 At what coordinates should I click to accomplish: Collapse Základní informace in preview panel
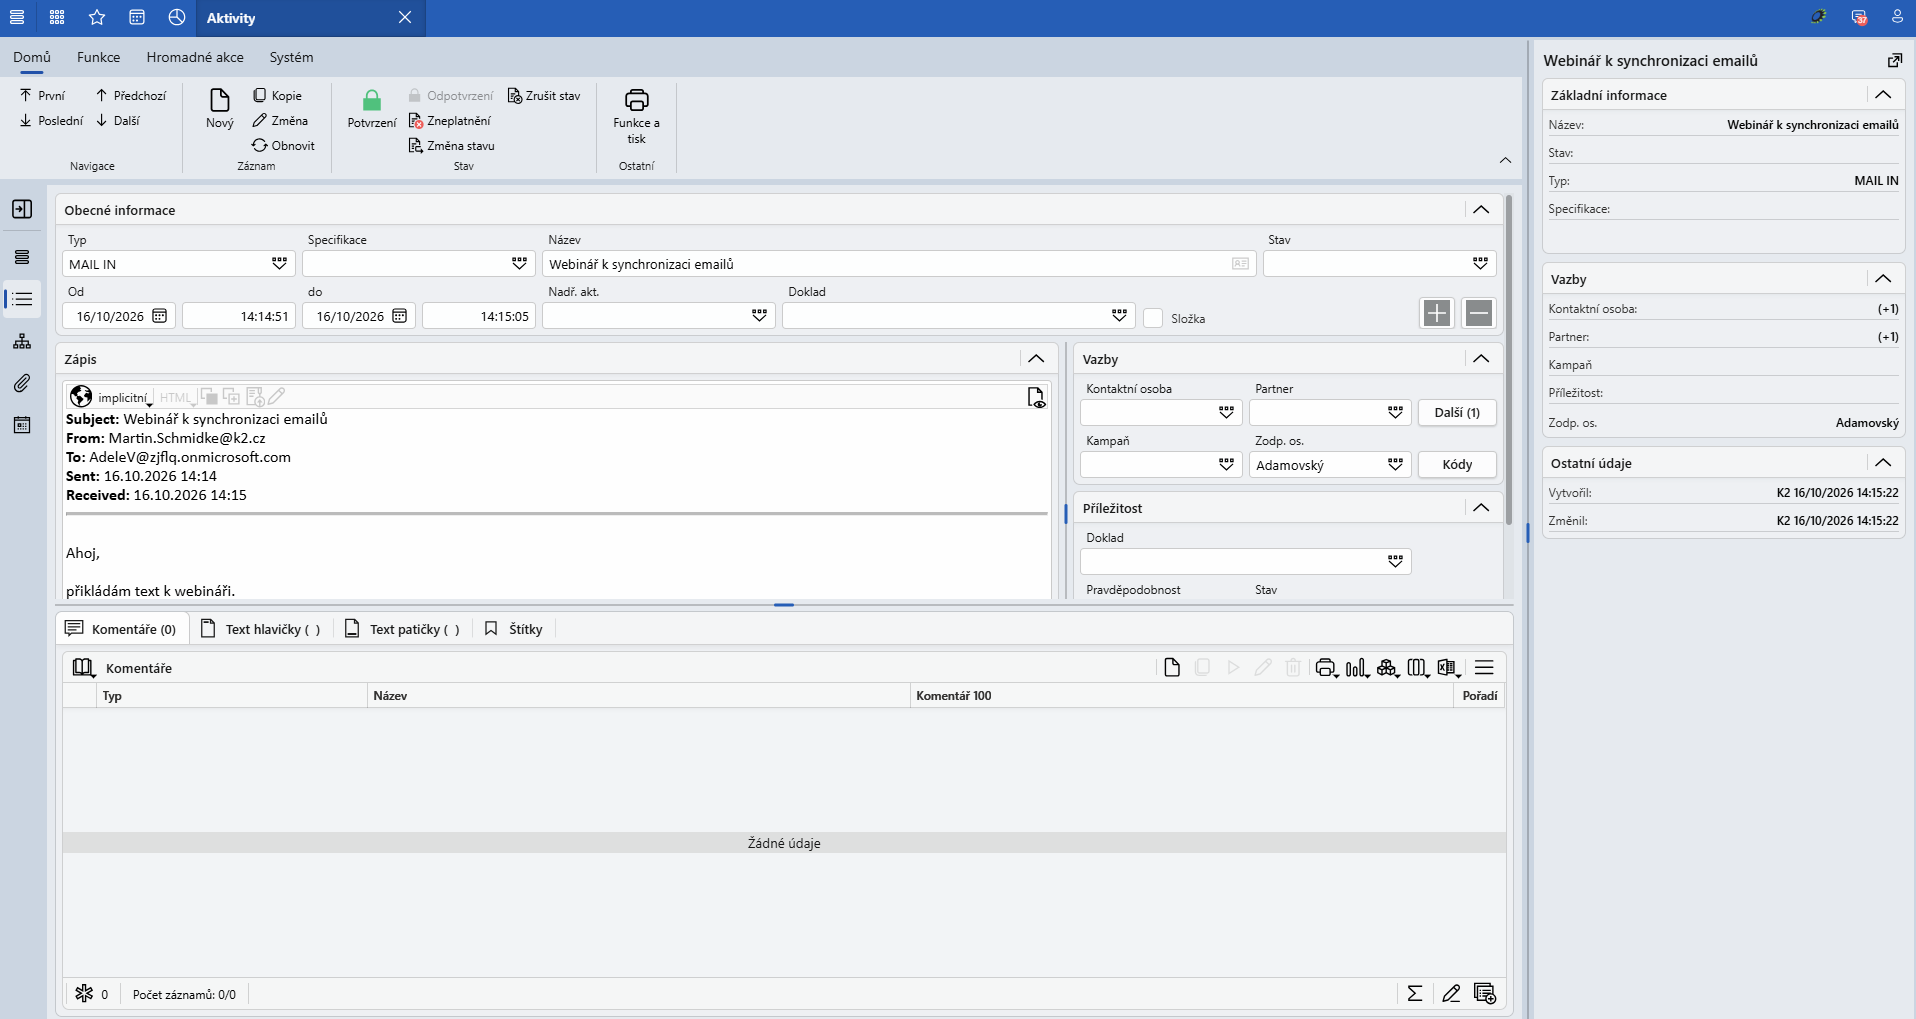click(1883, 95)
